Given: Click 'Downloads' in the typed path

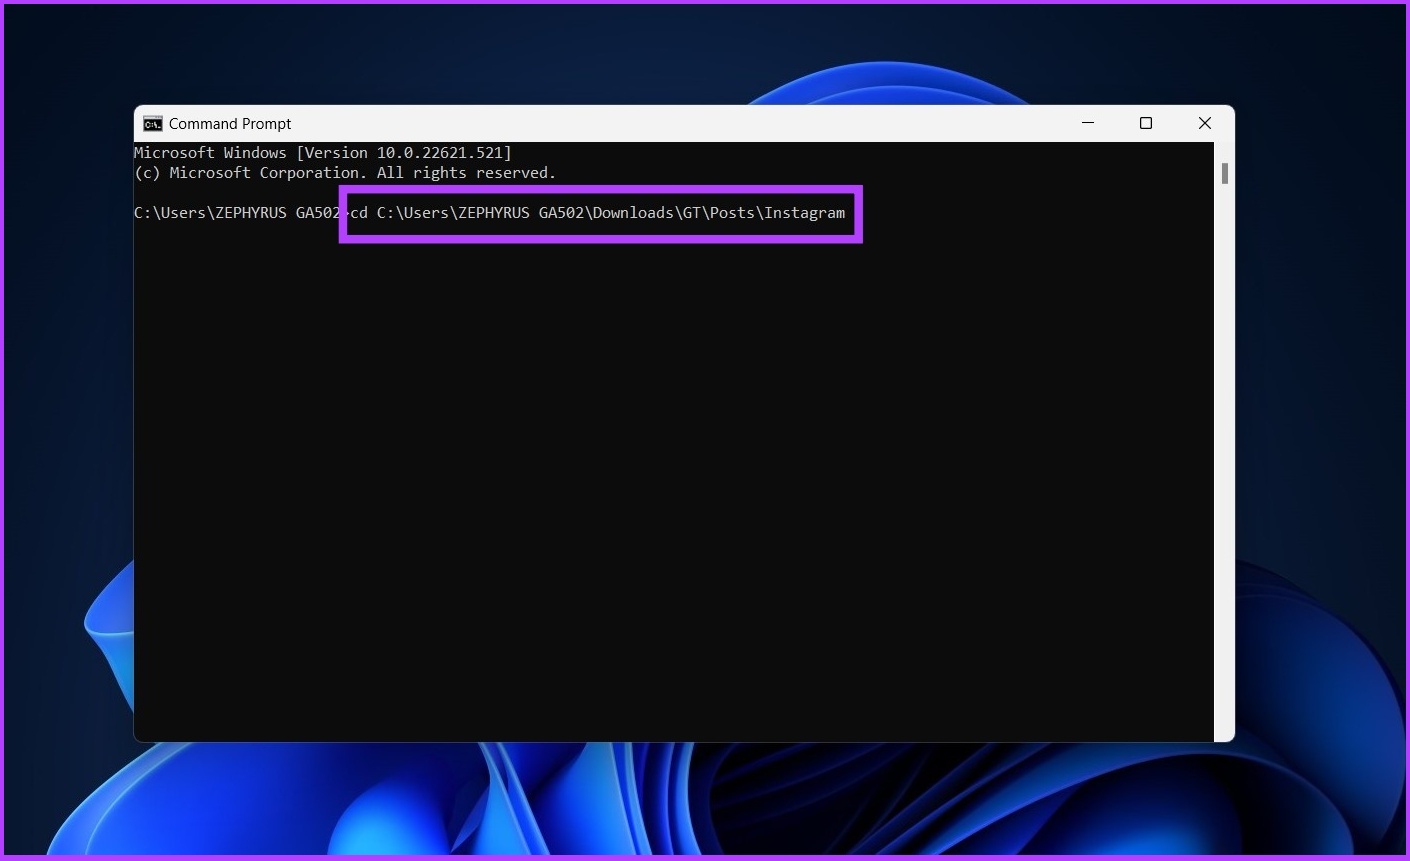Looking at the screenshot, I should pos(633,213).
